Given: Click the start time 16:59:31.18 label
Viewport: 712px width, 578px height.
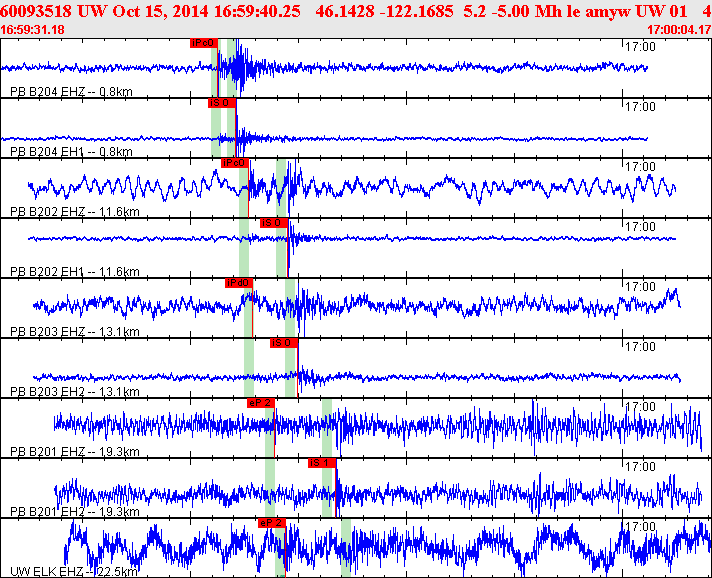Looking at the screenshot, I should pyautogui.click(x=33, y=30).
